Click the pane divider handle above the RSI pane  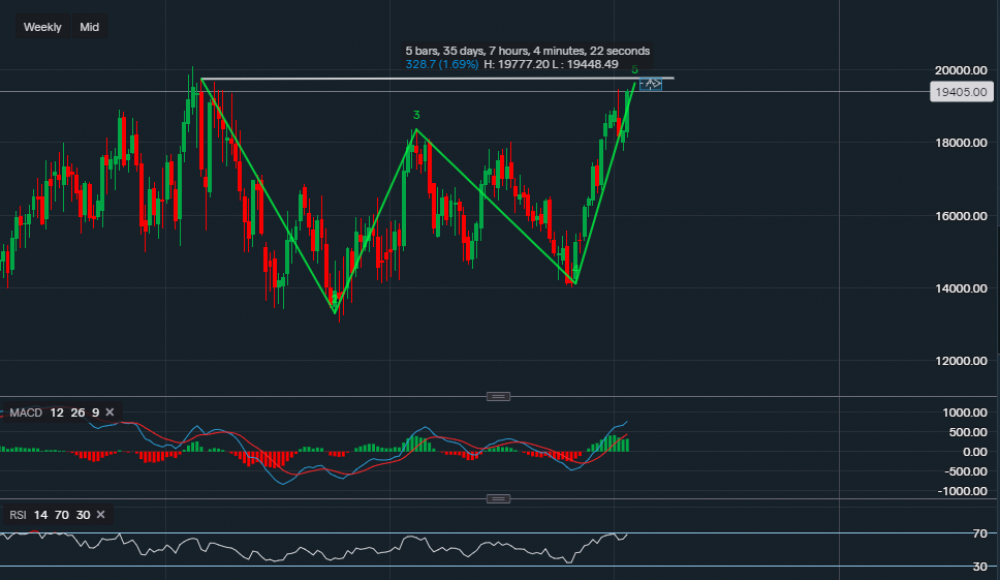coord(498,498)
